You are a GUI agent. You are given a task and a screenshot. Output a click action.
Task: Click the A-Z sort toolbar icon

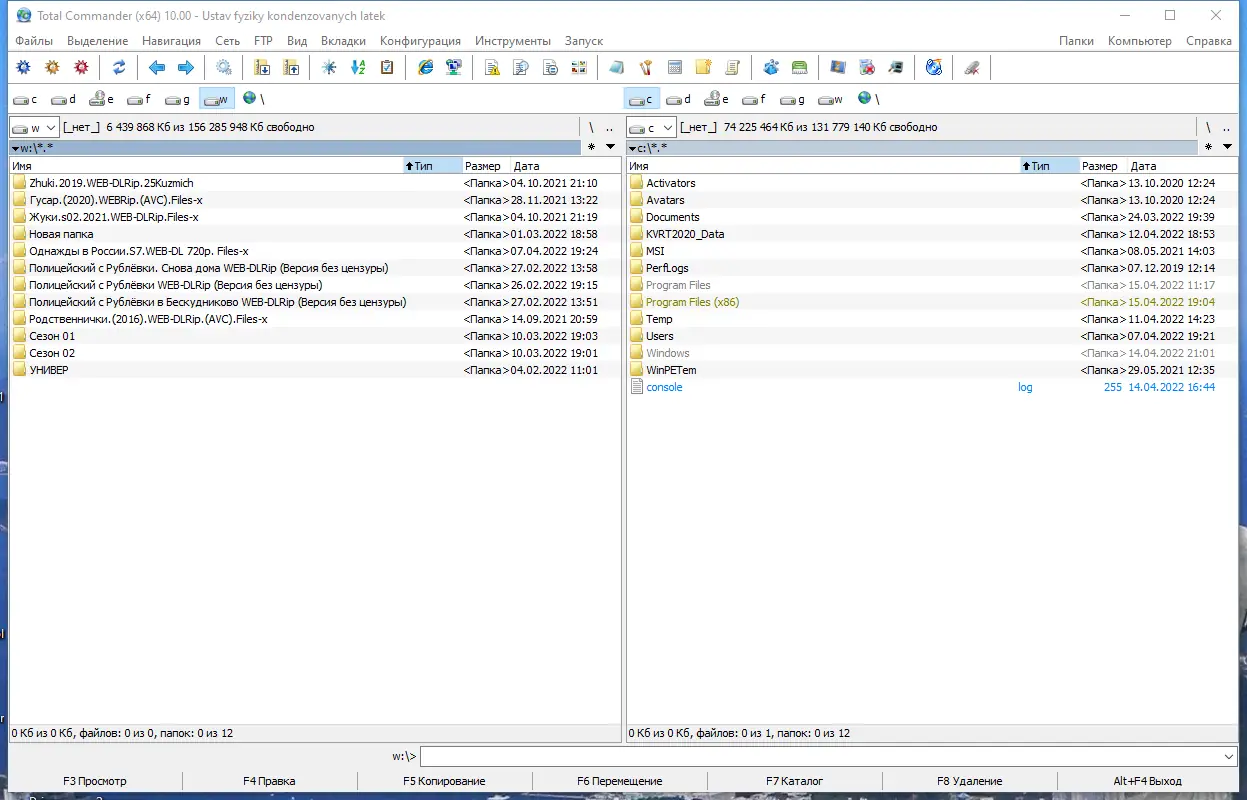click(x=358, y=67)
